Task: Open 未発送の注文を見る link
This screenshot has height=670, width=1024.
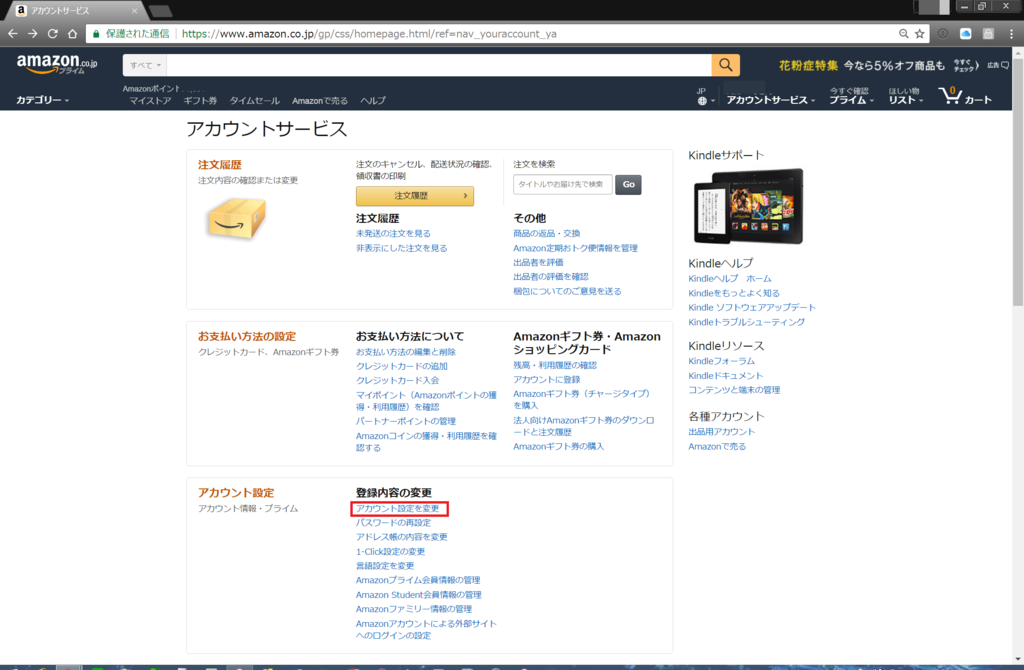Action: 393,233
